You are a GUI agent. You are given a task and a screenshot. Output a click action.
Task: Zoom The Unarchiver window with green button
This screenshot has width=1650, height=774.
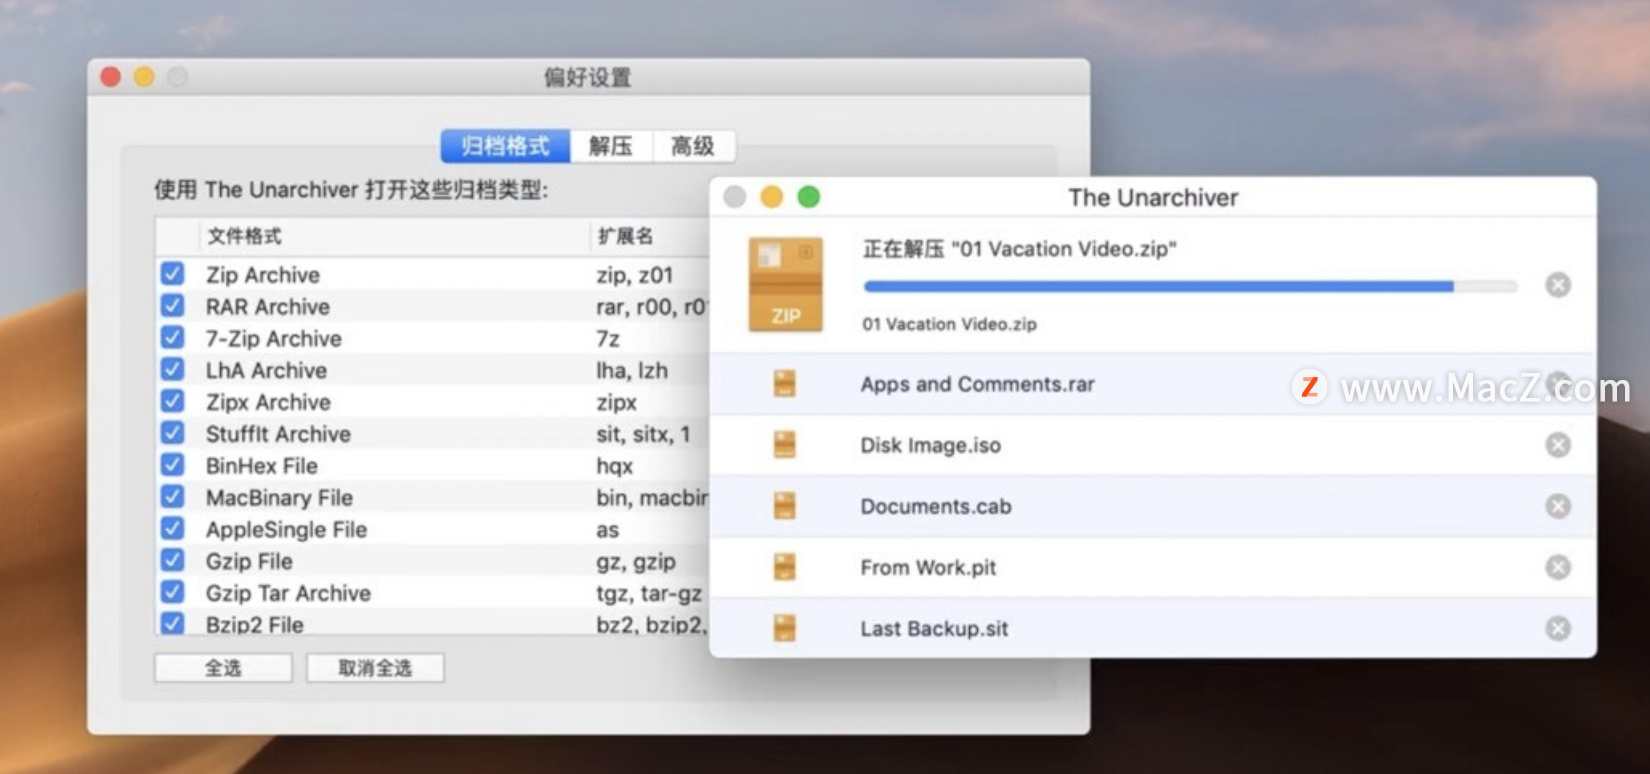(809, 197)
